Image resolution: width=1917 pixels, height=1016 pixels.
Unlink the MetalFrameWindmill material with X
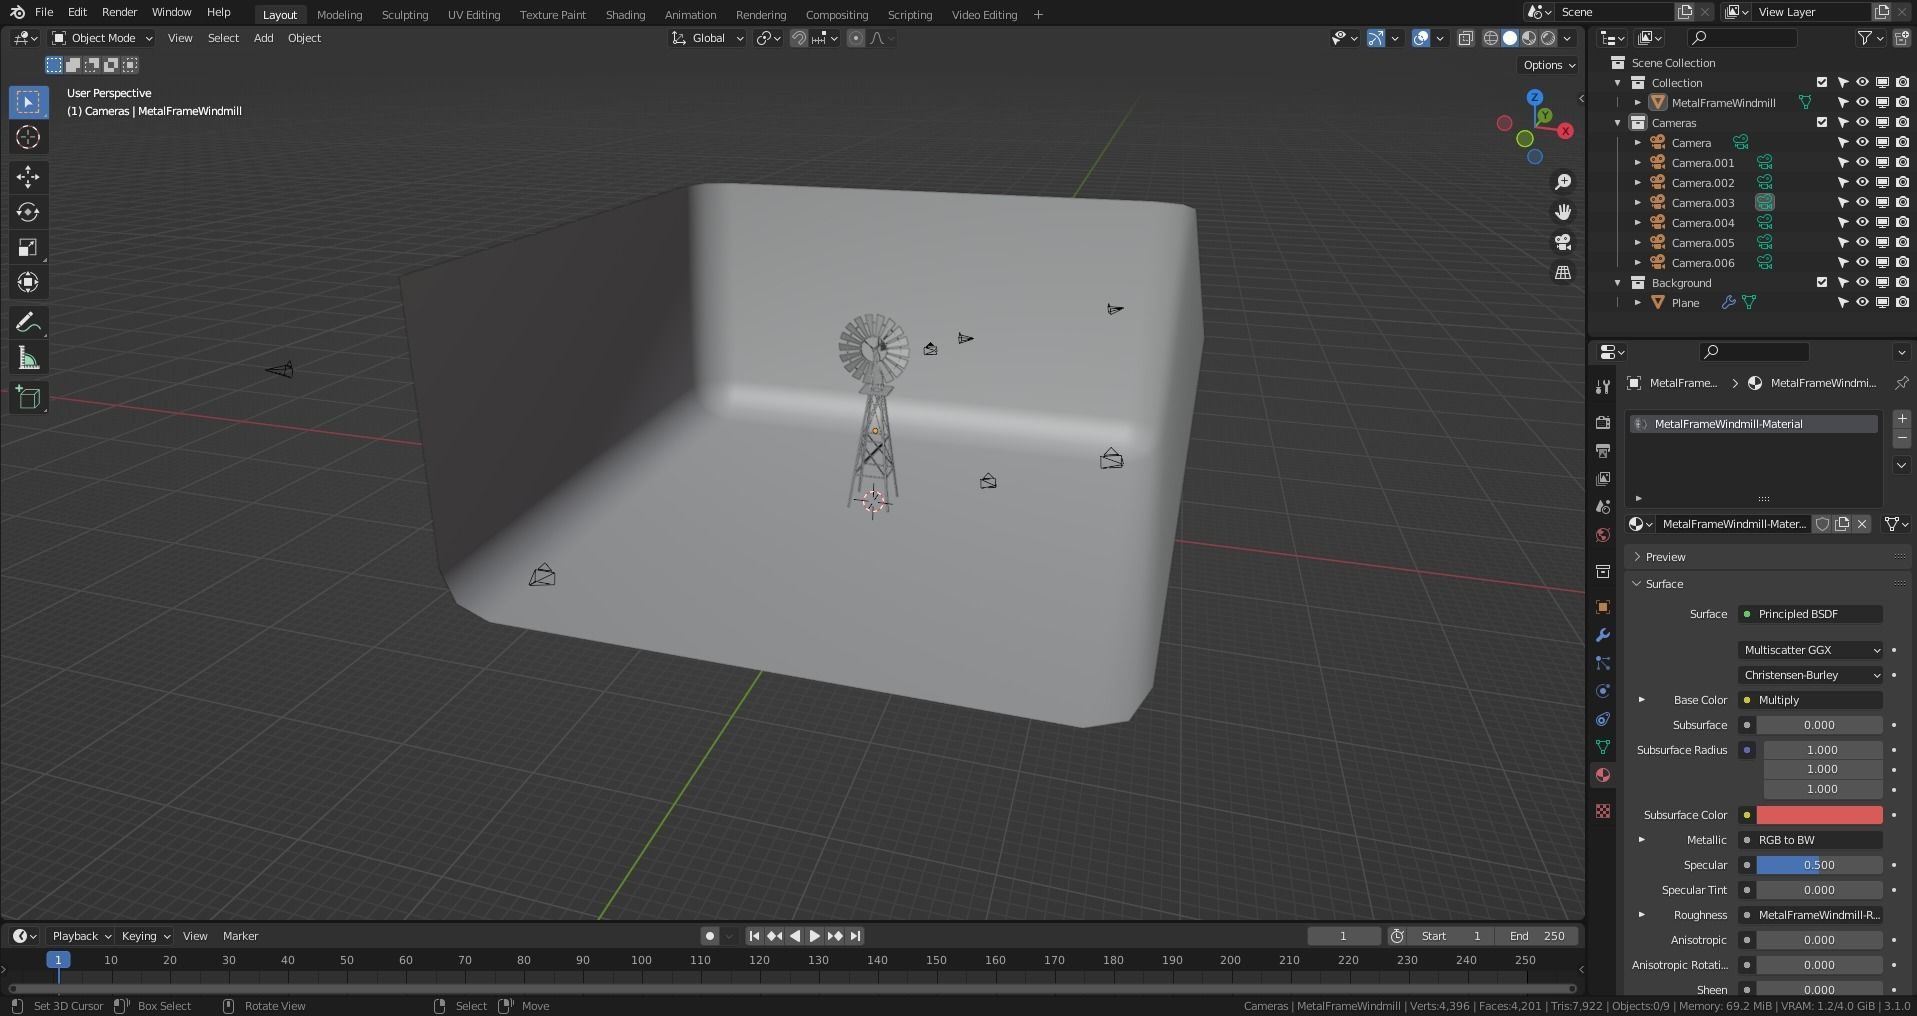[x=1862, y=524]
